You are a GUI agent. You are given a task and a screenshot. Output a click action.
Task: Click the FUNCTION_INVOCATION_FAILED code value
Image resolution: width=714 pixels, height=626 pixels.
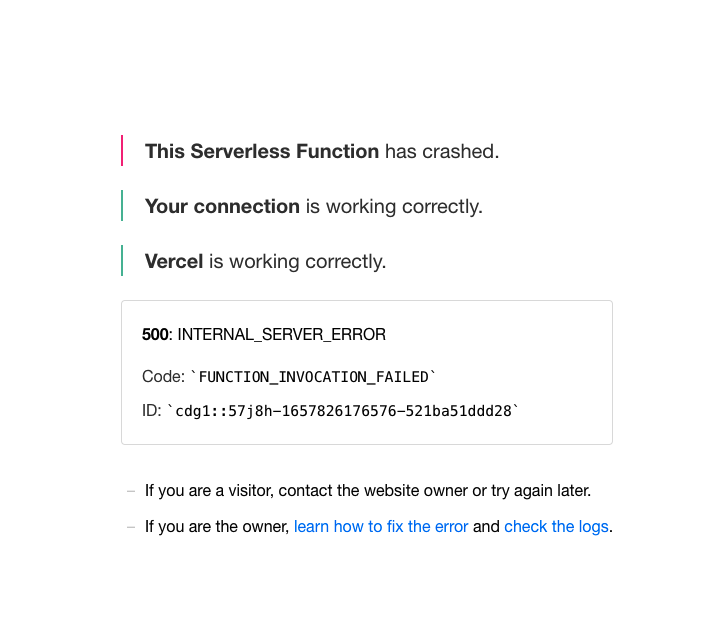pos(314,377)
